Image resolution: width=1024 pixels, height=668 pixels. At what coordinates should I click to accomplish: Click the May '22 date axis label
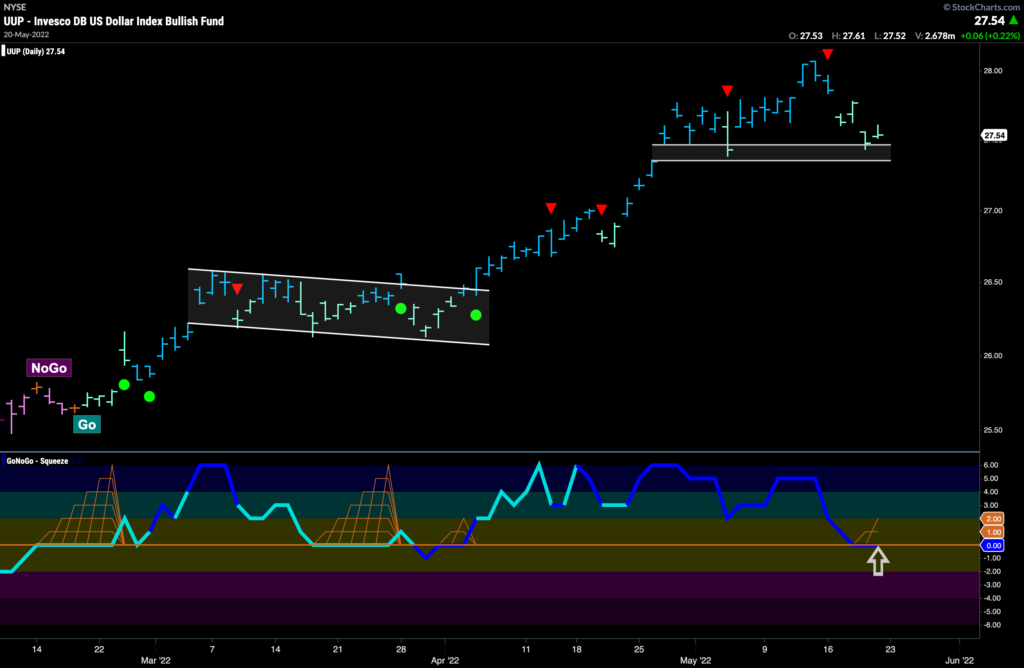[696, 660]
